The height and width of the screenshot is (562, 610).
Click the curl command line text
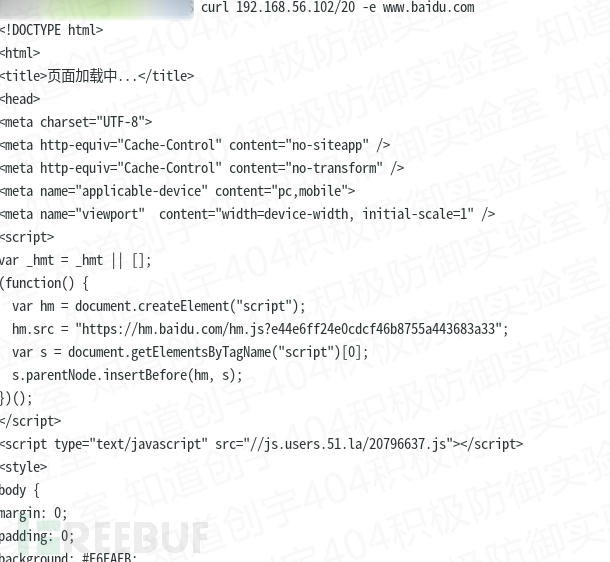tap(337, 7)
